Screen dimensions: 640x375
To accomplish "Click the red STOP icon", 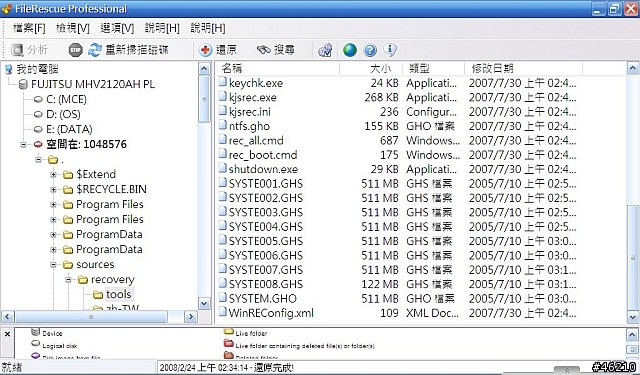I will click(x=76, y=50).
